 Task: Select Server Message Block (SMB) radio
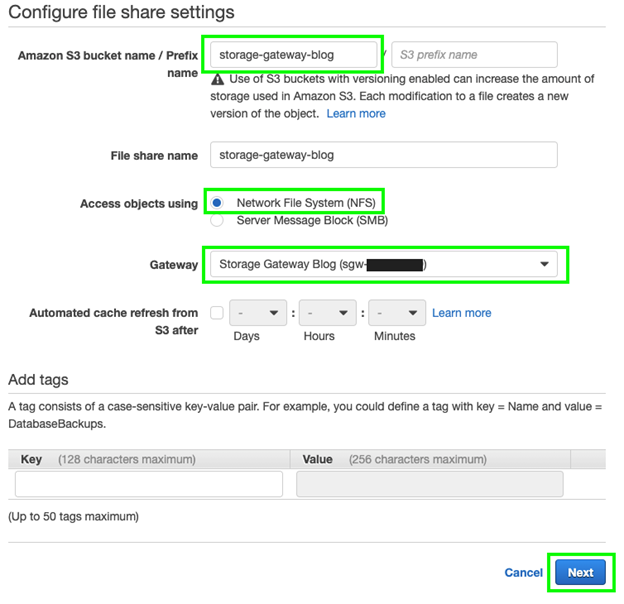(217, 220)
